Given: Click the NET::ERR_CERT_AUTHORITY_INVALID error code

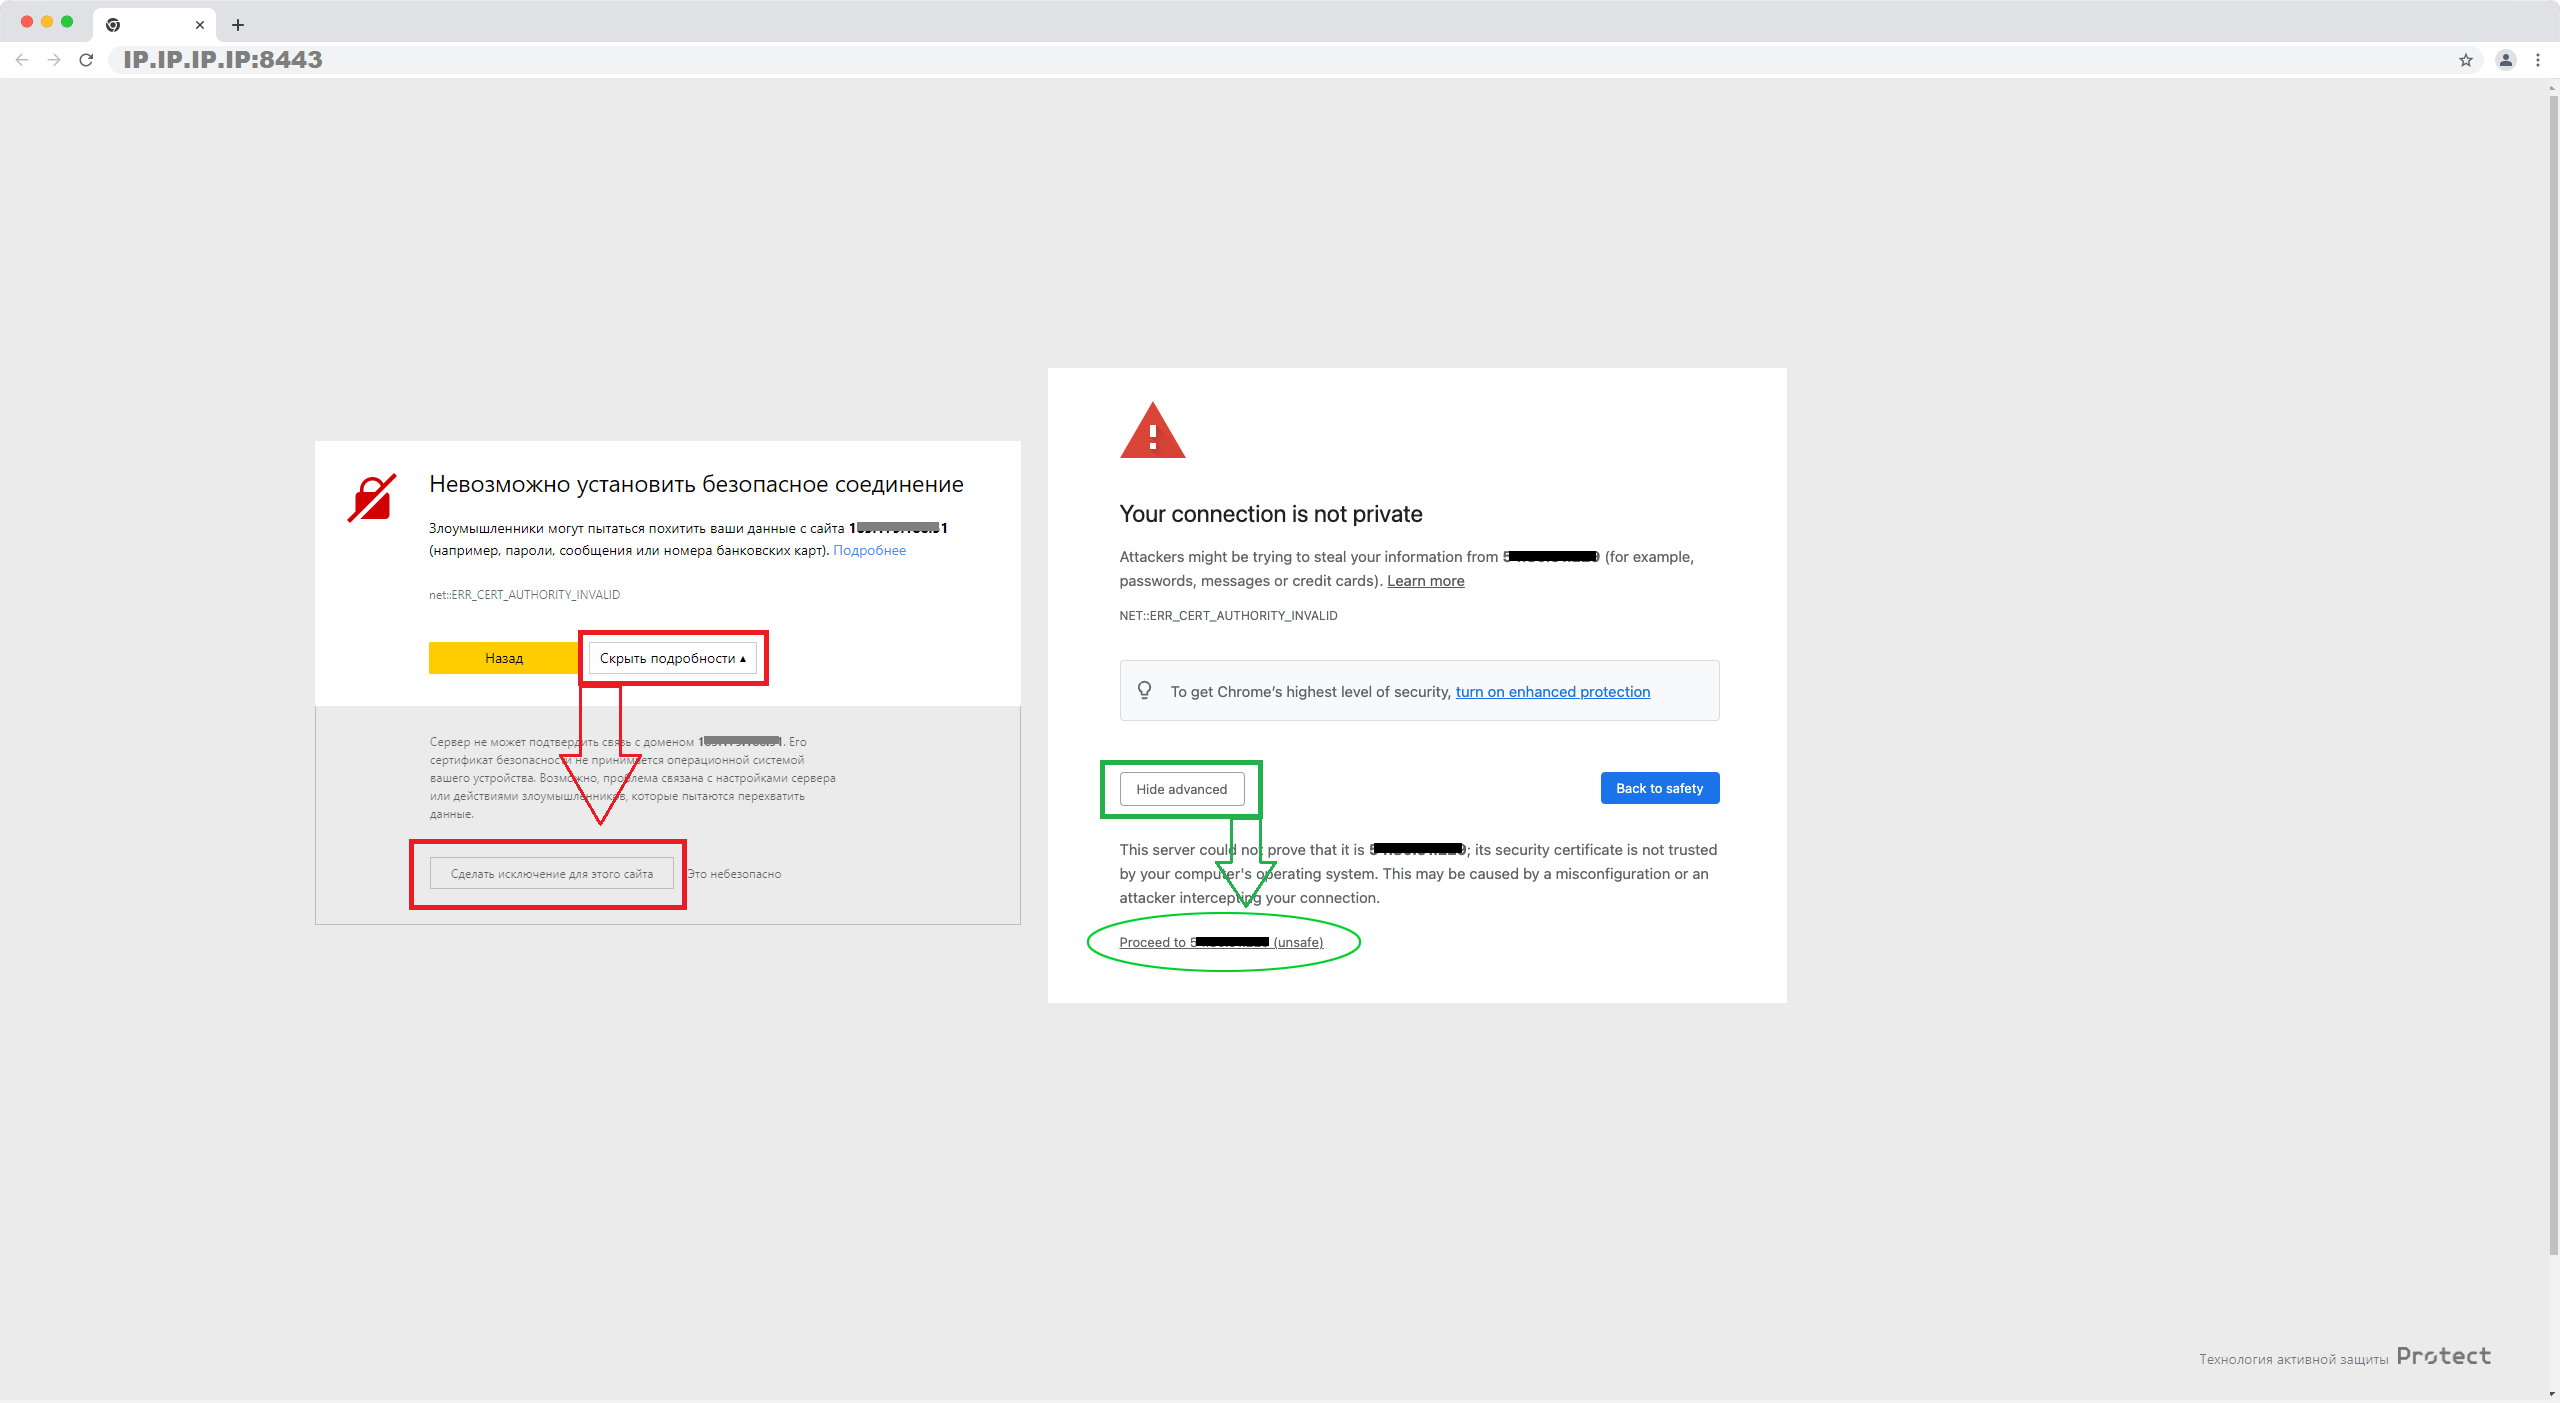Looking at the screenshot, I should (x=1228, y=616).
